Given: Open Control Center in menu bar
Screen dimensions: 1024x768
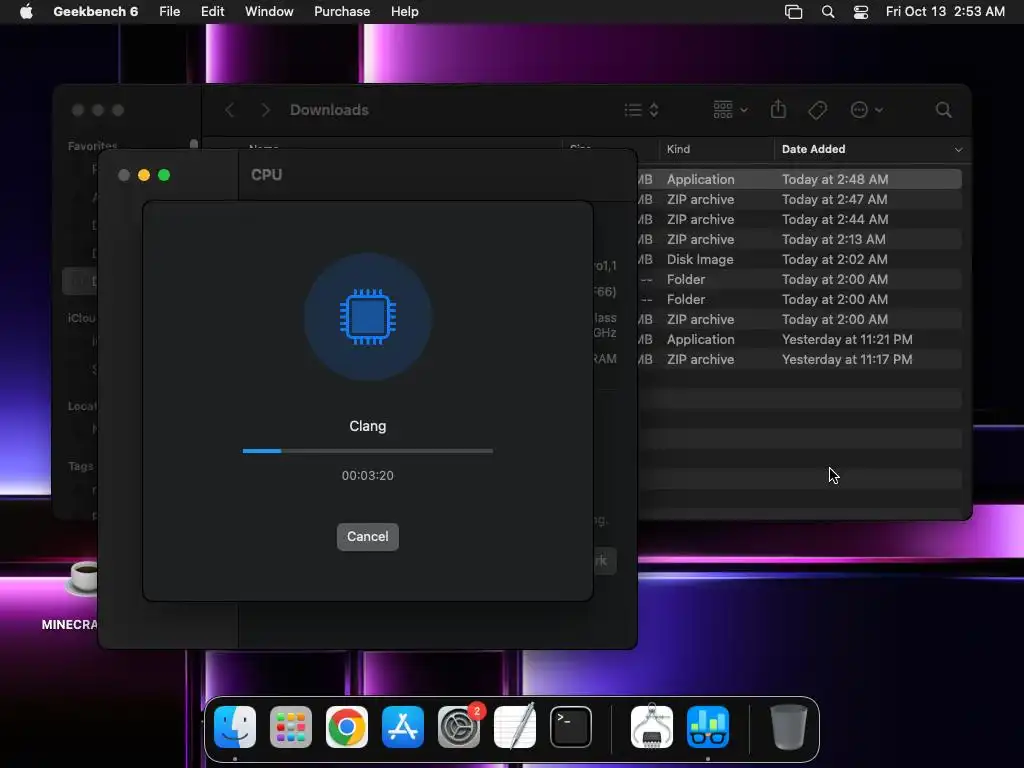Looking at the screenshot, I should tap(861, 12).
